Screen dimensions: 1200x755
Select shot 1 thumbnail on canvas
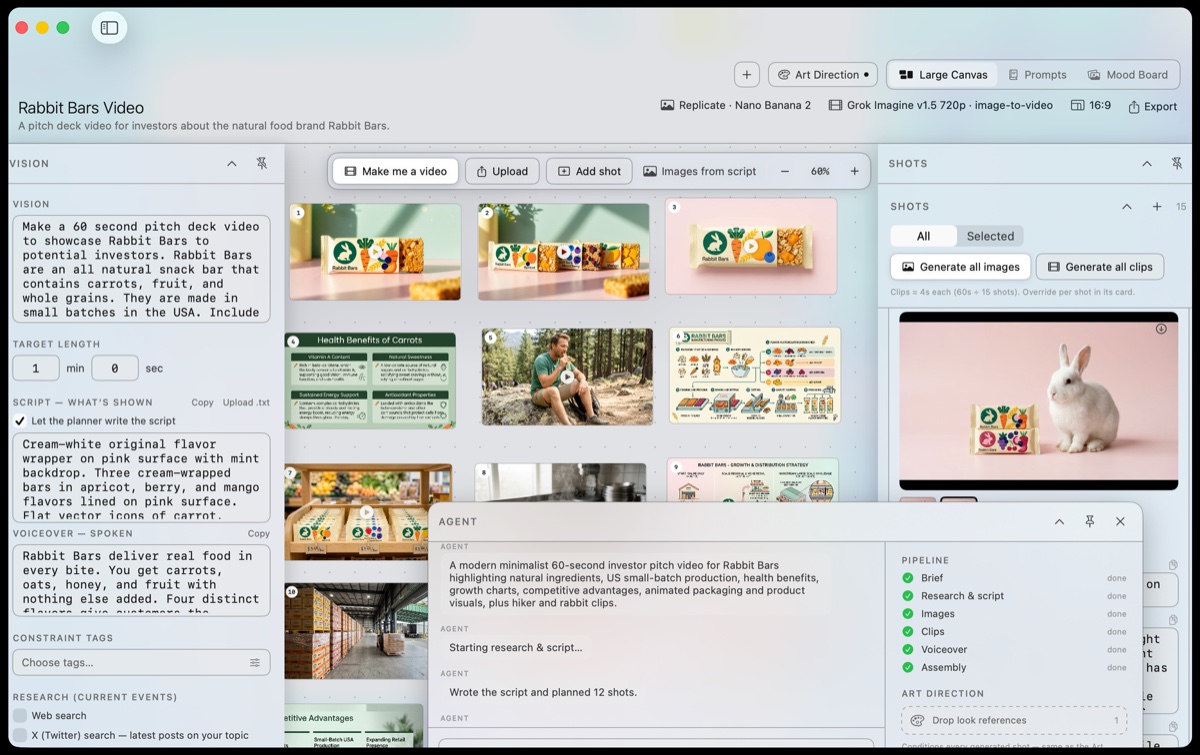pyautogui.click(x=375, y=252)
